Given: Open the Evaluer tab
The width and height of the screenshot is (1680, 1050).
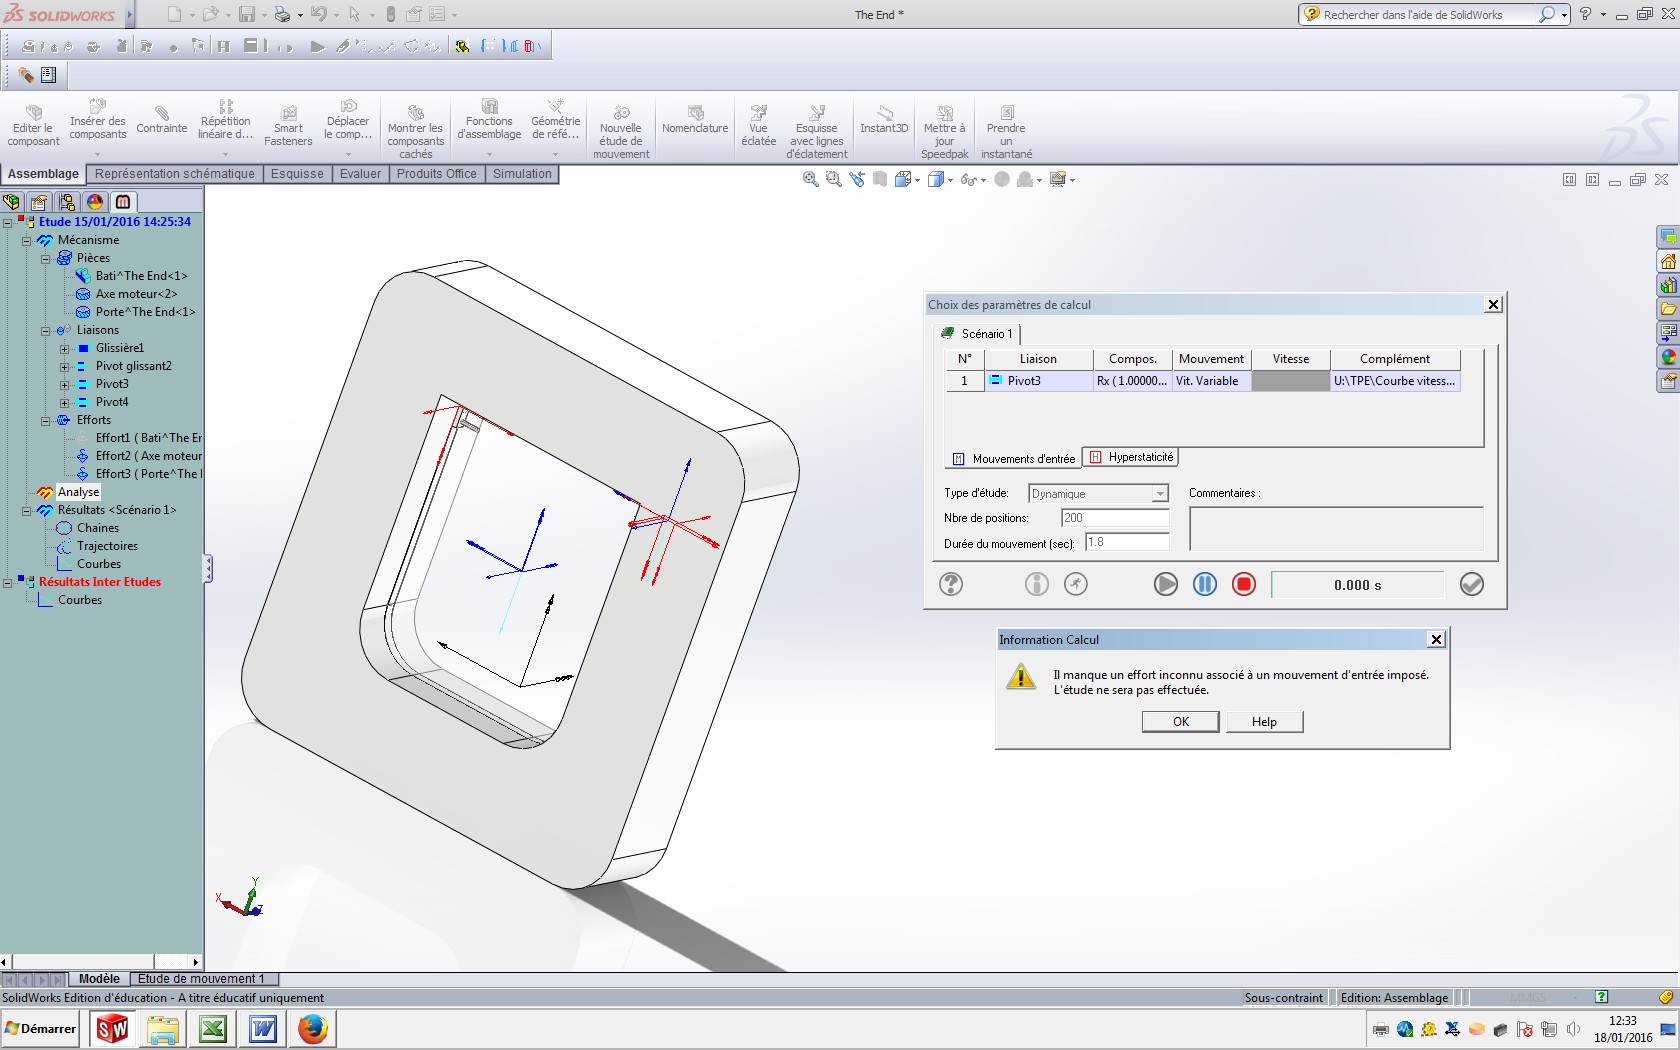Looking at the screenshot, I should [360, 174].
